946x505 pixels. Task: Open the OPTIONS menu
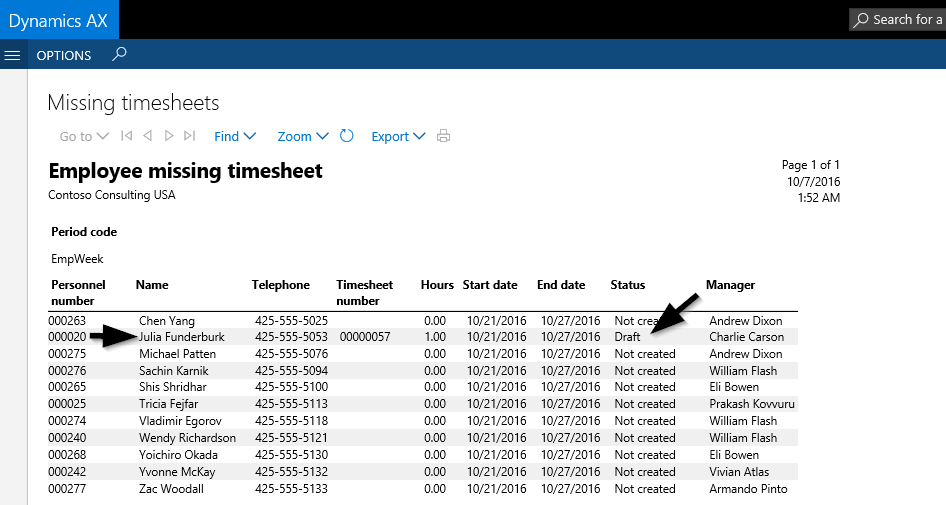pyautogui.click(x=64, y=55)
